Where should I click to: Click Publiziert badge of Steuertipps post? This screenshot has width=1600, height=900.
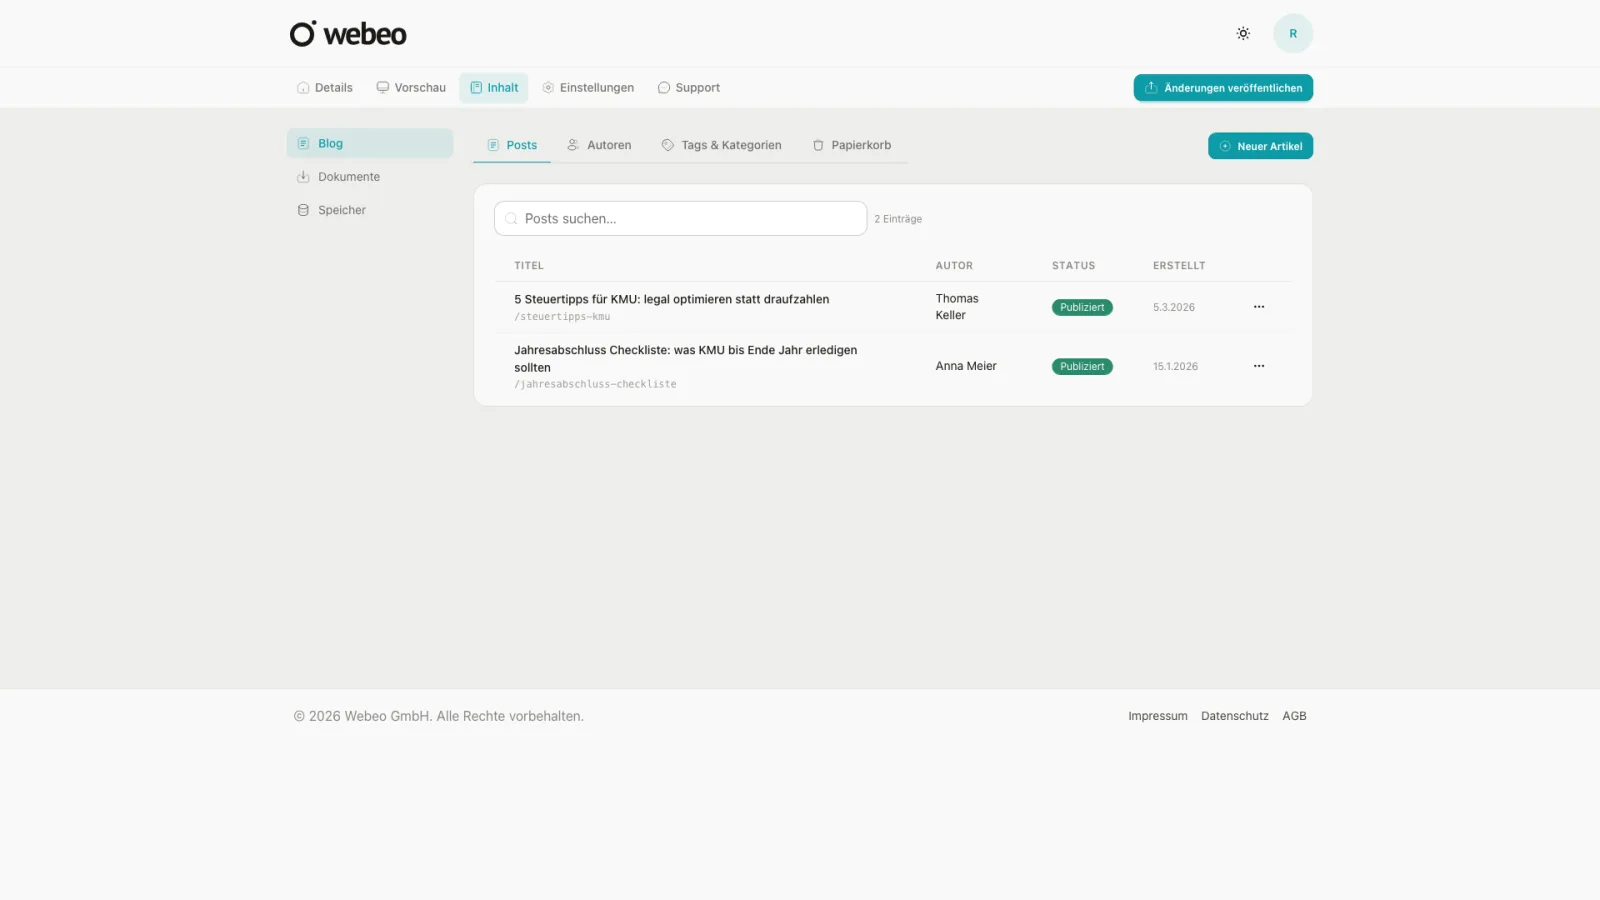(1082, 307)
